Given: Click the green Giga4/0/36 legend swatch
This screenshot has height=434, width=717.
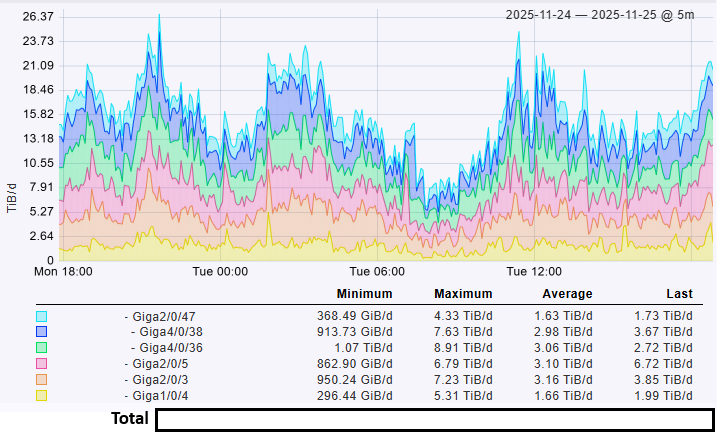Looking at the screenshot, I should (x=41, y=347).
